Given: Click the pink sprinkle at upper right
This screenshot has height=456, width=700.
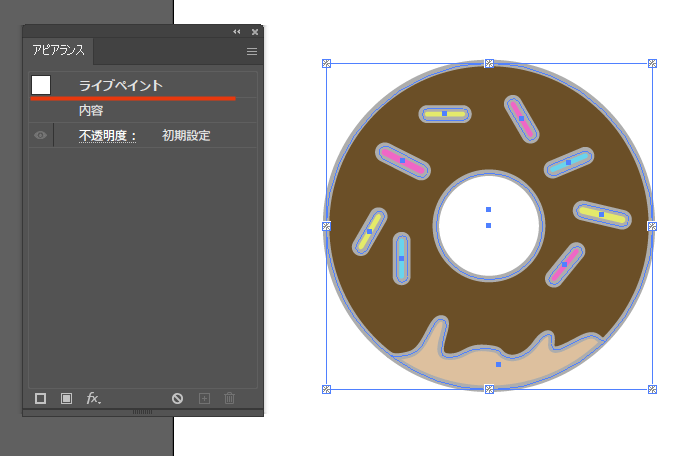Looking at the screenshot, I should [521, 119].
